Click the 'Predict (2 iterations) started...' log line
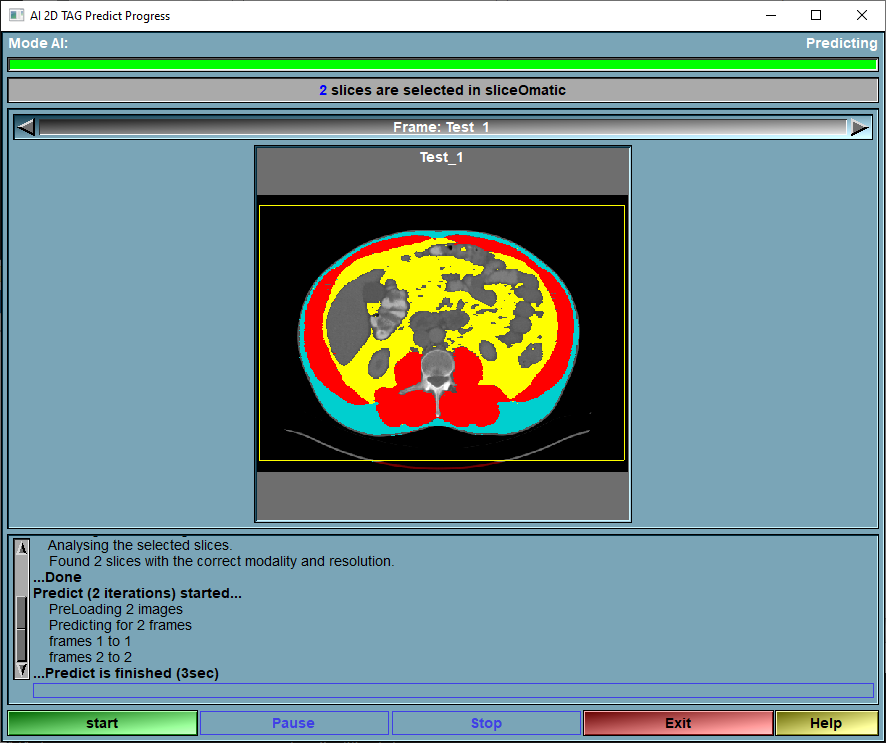 pyautogui.click(x=137, y=593)
